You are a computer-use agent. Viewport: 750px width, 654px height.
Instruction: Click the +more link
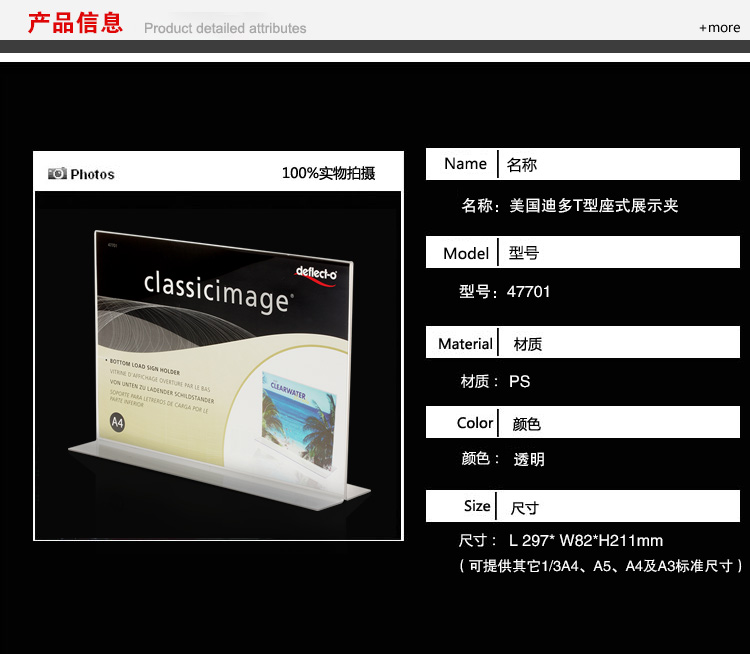point(719,28)
